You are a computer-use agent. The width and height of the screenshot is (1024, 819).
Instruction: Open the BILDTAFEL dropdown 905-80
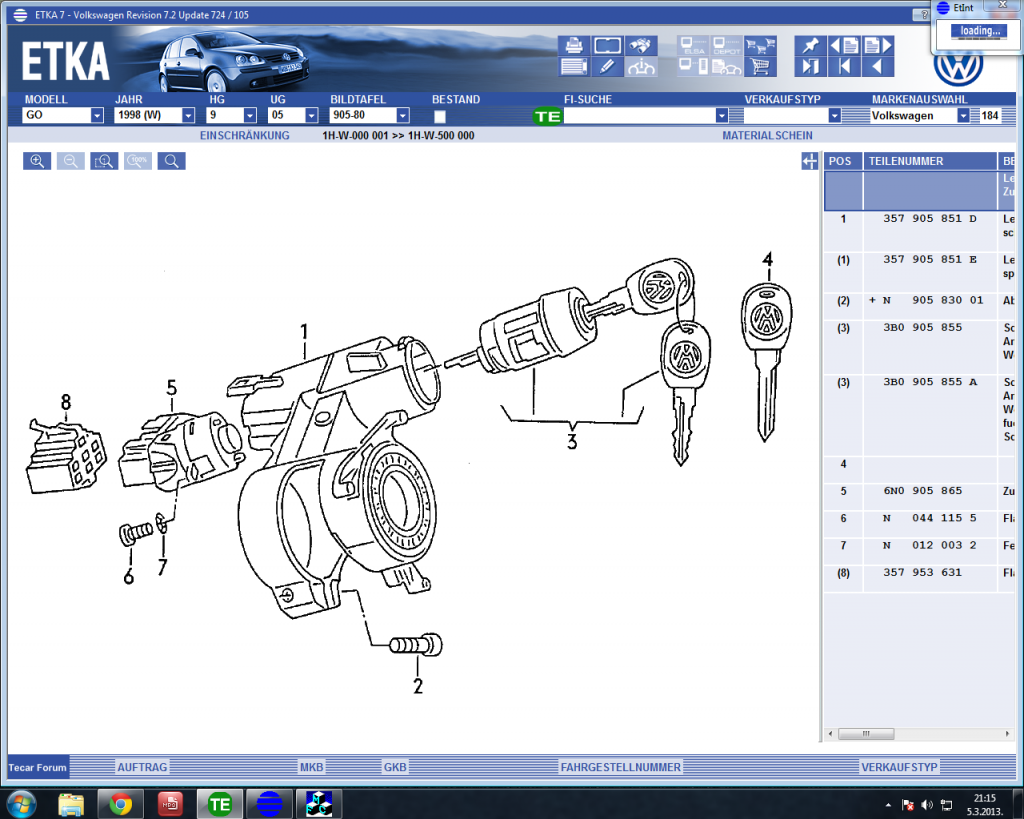(402, 116)
